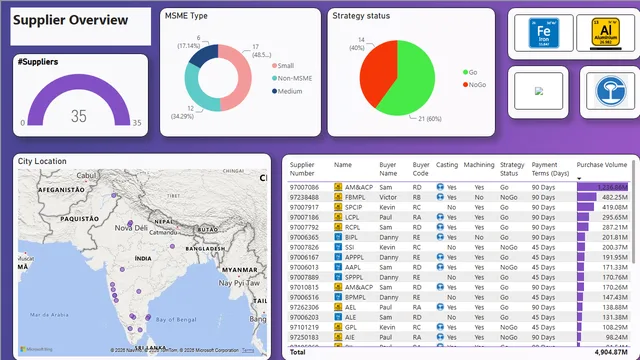640x360 pixels.
Task: Click the sort arrow under Purchase Volume
Action: click(579, 178)
